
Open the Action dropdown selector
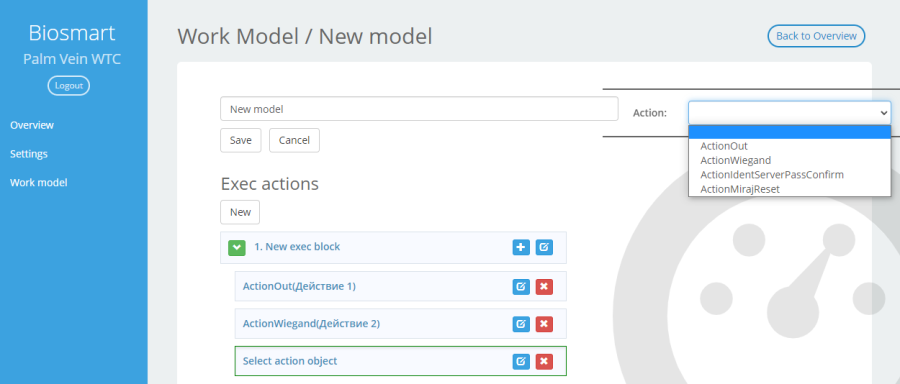789,113
